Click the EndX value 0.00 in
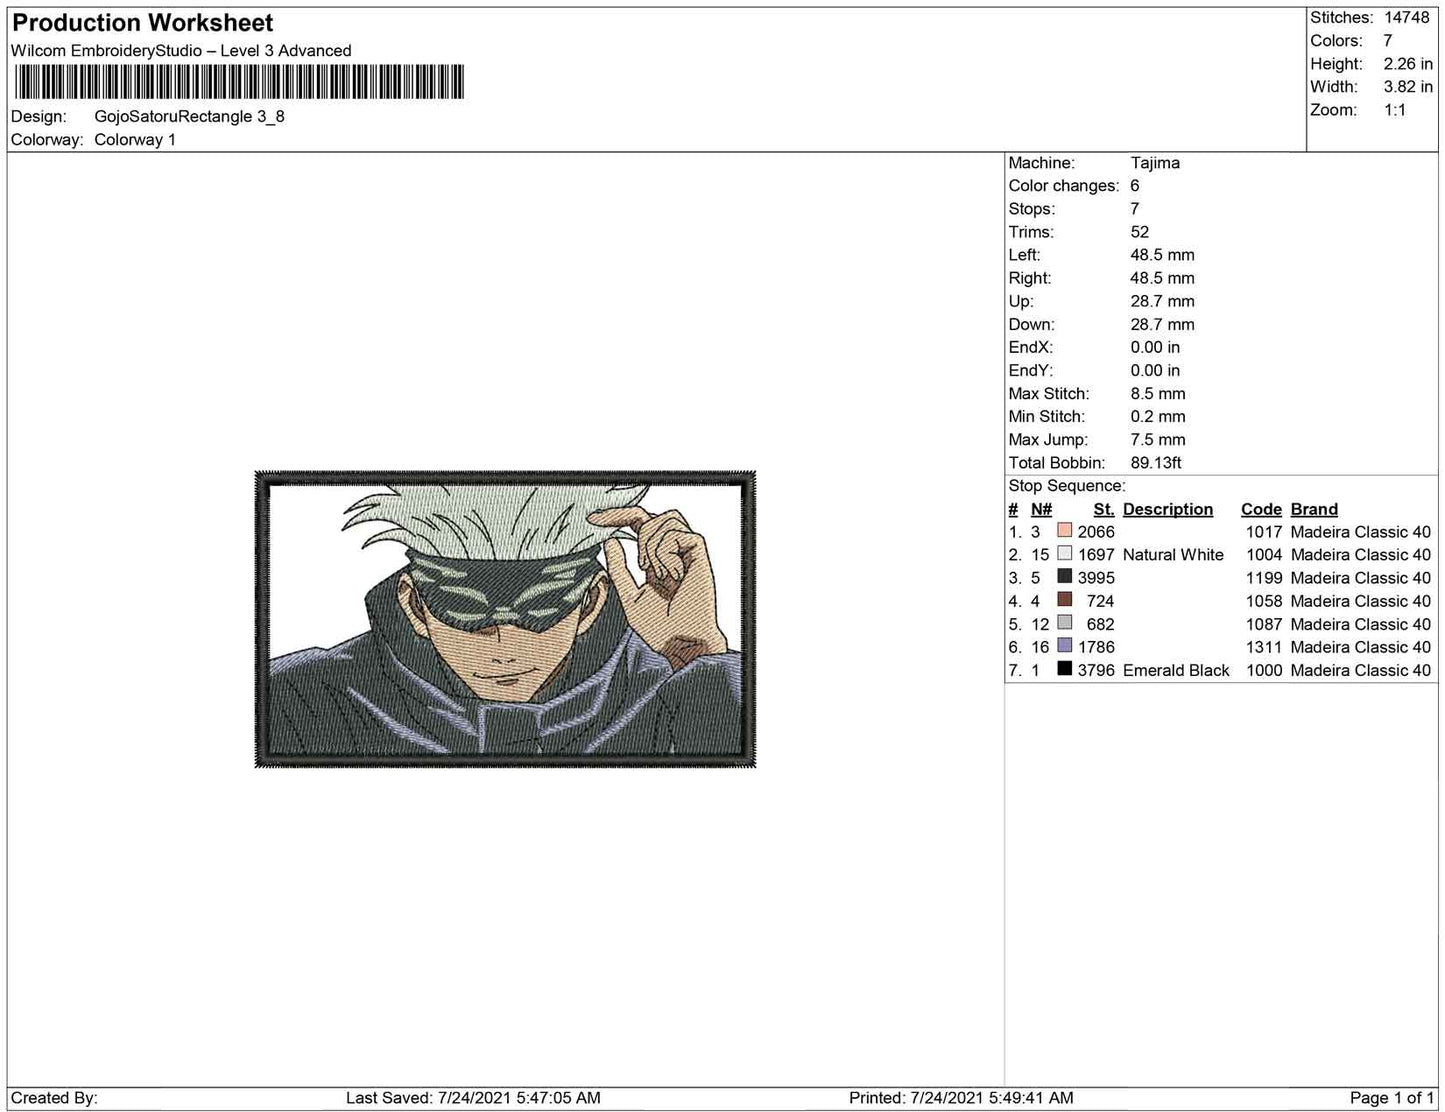 [x=1155, y=347]
